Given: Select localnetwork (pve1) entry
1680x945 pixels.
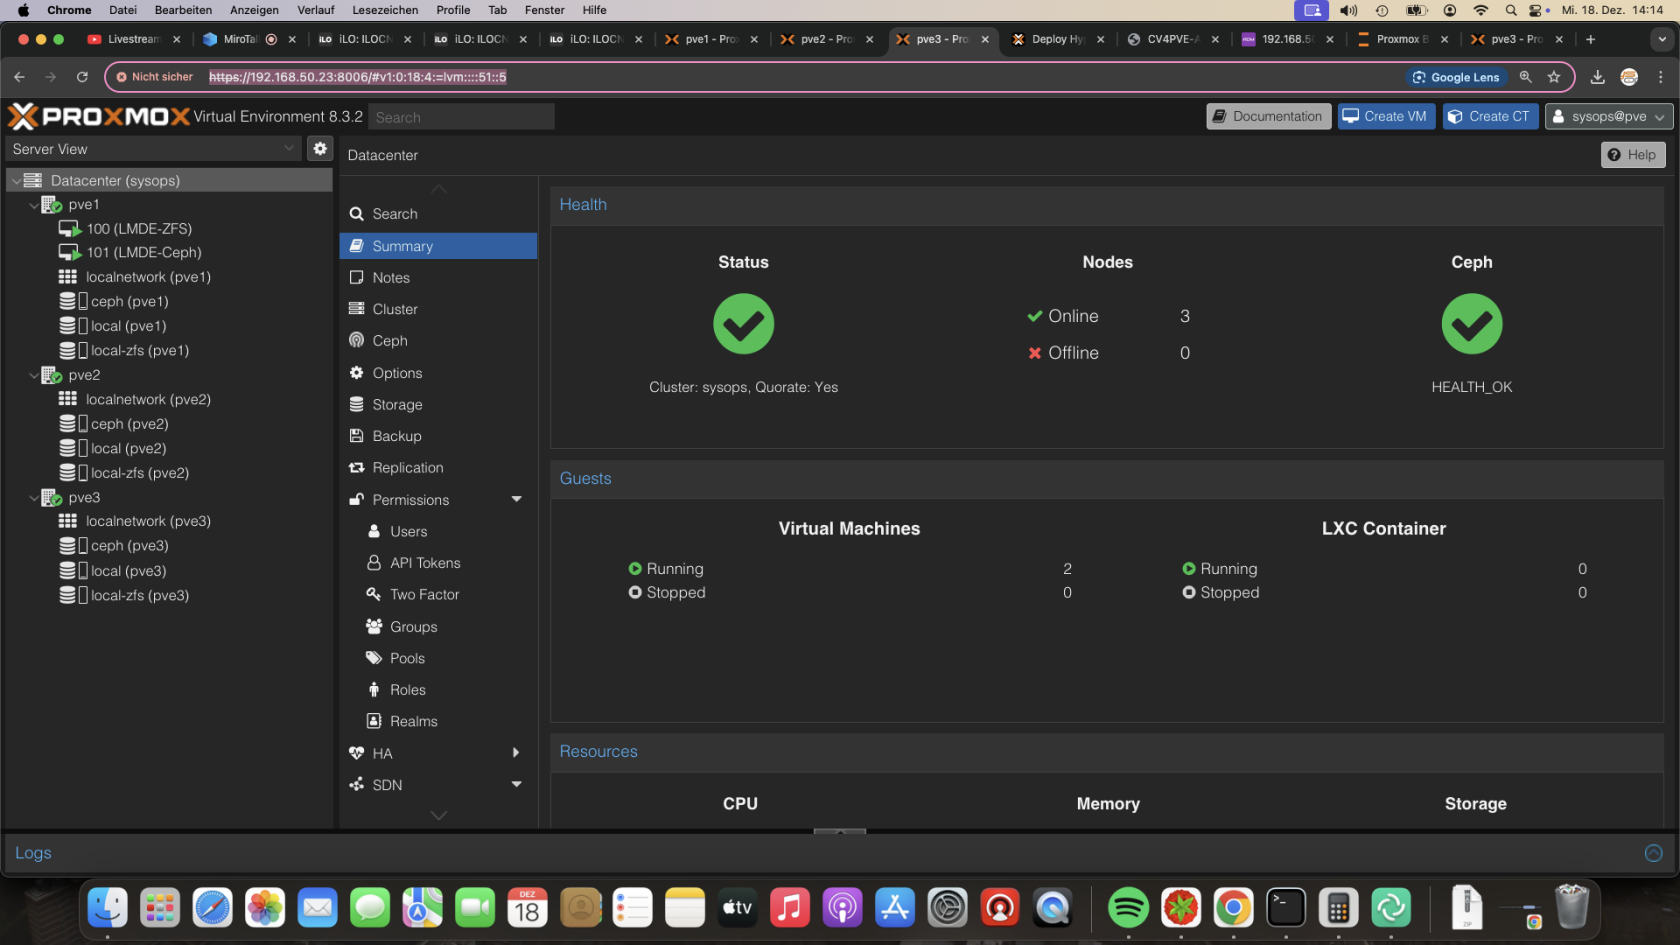Looking at the screenshot, I should point(148,277).
